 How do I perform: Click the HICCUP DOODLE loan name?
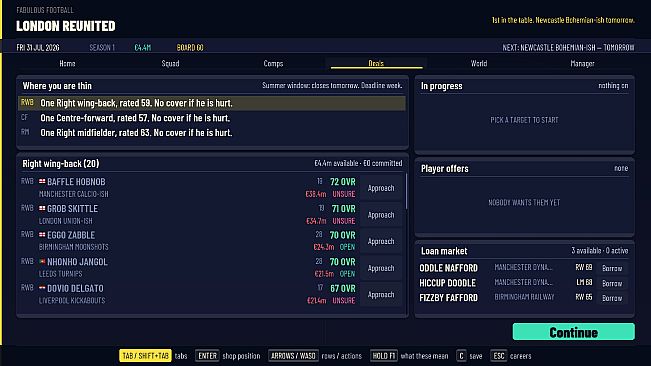pyautogui.click(x=448, y=283)
